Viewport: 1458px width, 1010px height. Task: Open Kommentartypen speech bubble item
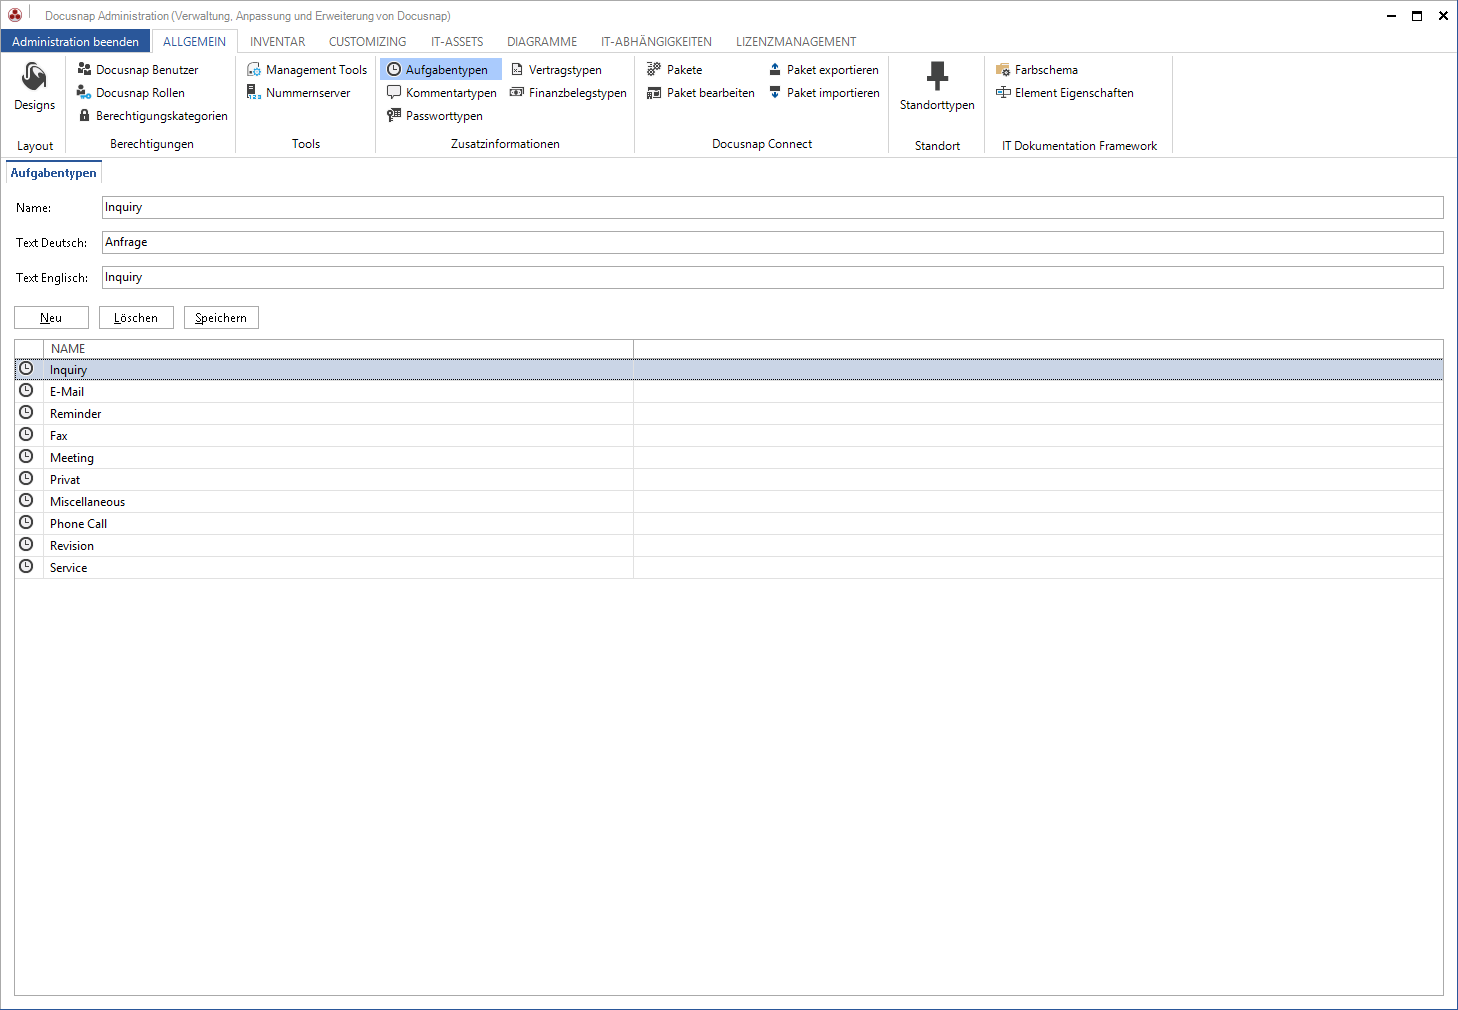tap(441, 93)
